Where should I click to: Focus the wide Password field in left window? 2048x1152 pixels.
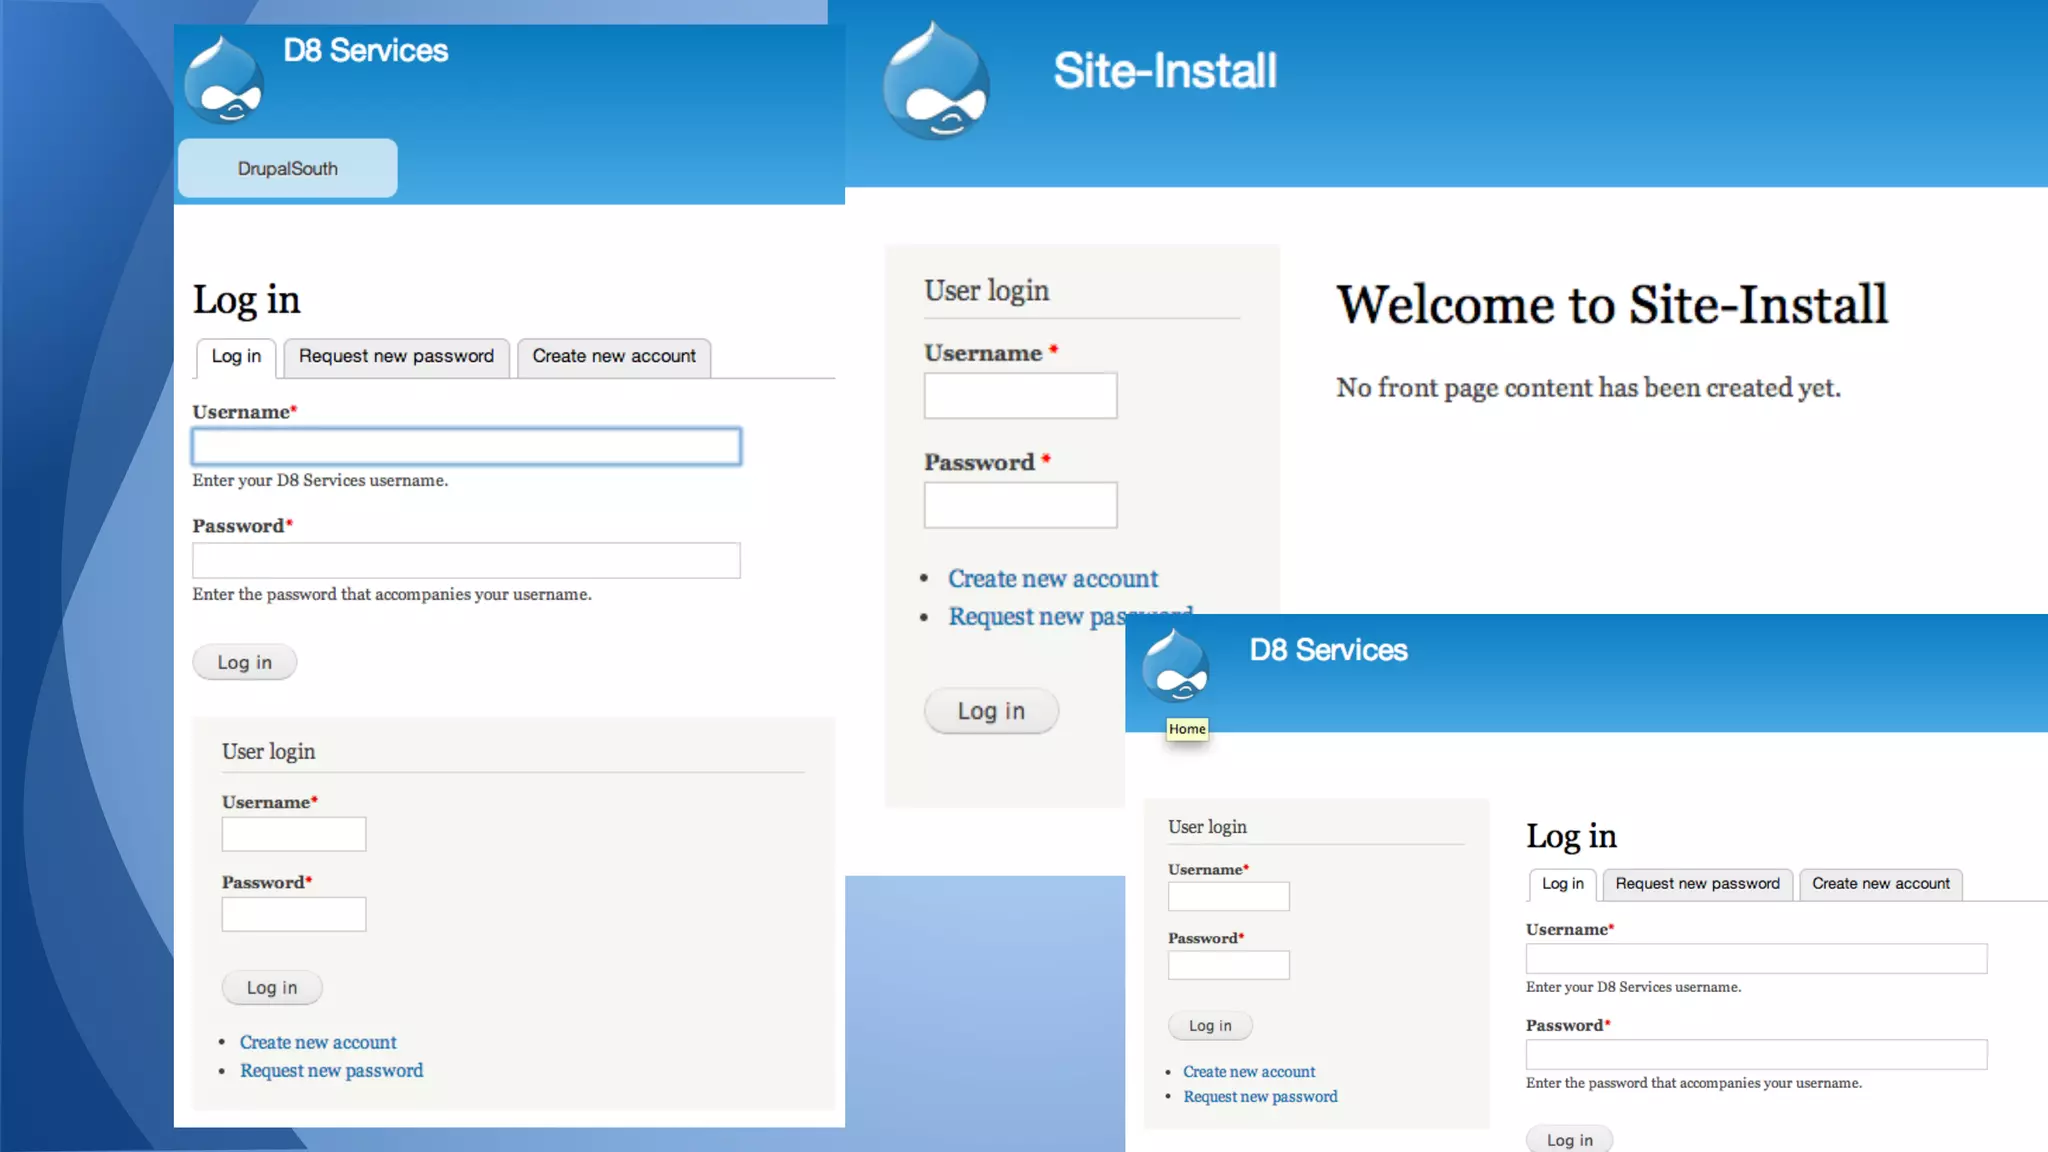coord(466,560)
